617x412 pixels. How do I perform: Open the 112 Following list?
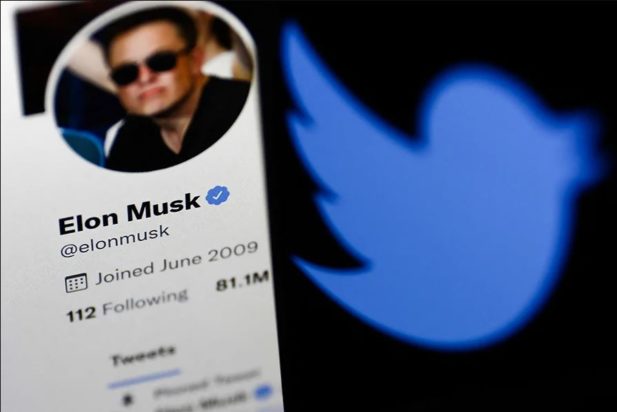pyautogui.click(x=127, y=306)
